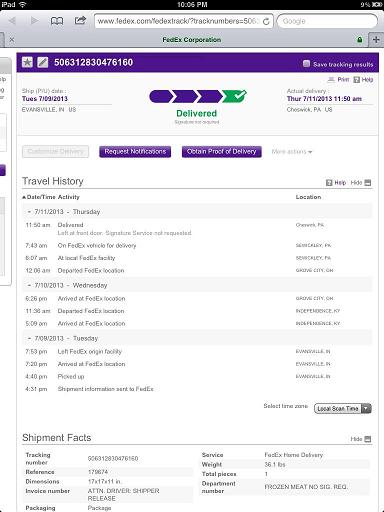Click the Request Notifications button
This screenshot has width=384, height=512.
tap(135, 152)
